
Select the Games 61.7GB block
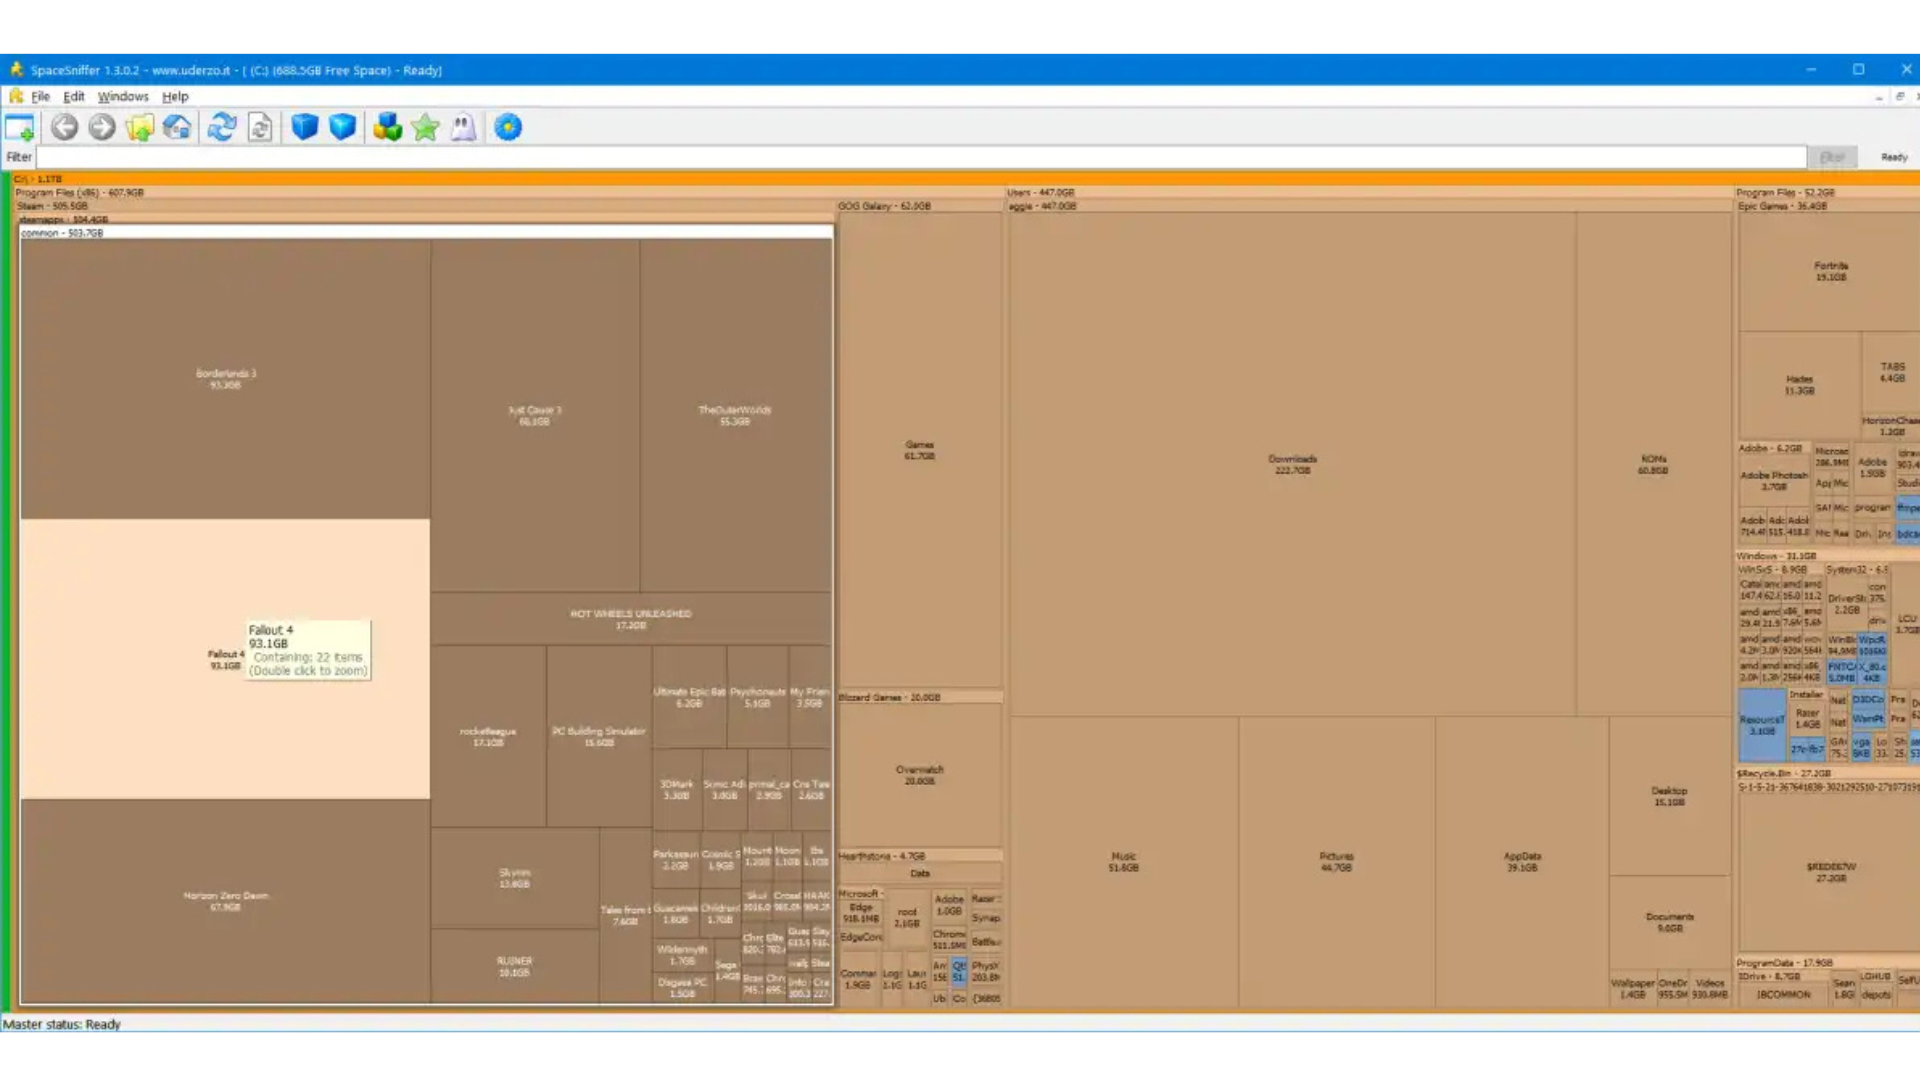(920, 450)
